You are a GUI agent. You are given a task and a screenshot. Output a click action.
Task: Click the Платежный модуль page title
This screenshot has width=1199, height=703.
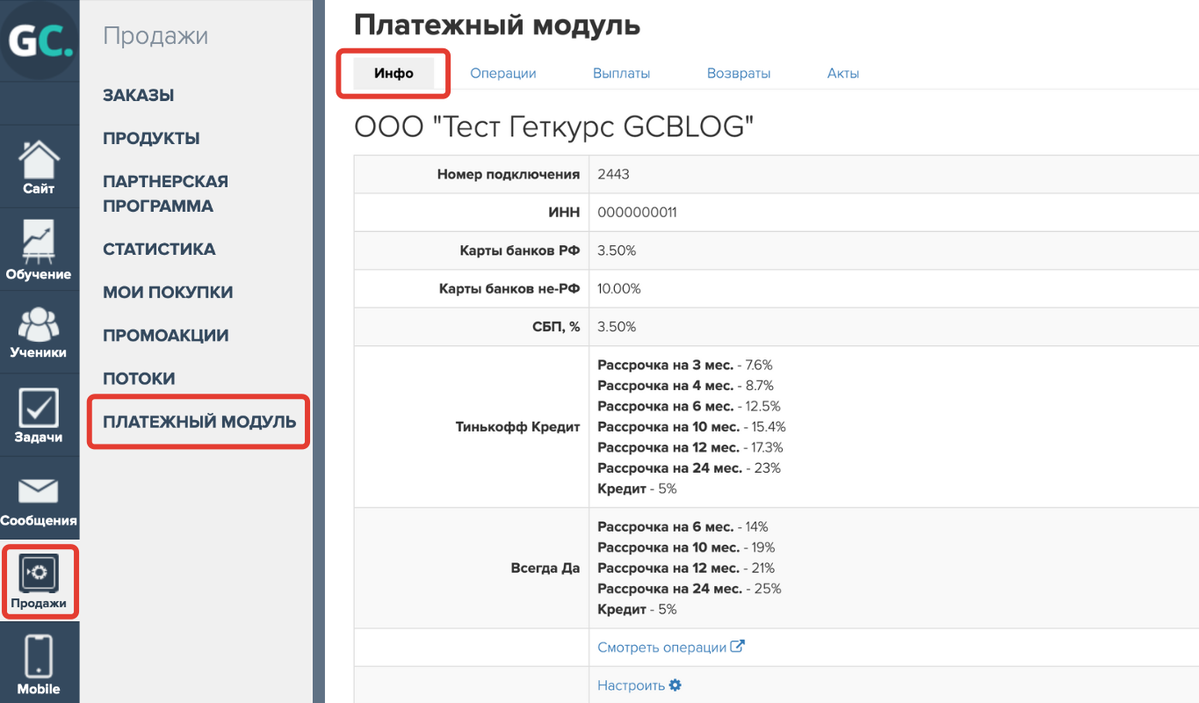coord(497,25)
